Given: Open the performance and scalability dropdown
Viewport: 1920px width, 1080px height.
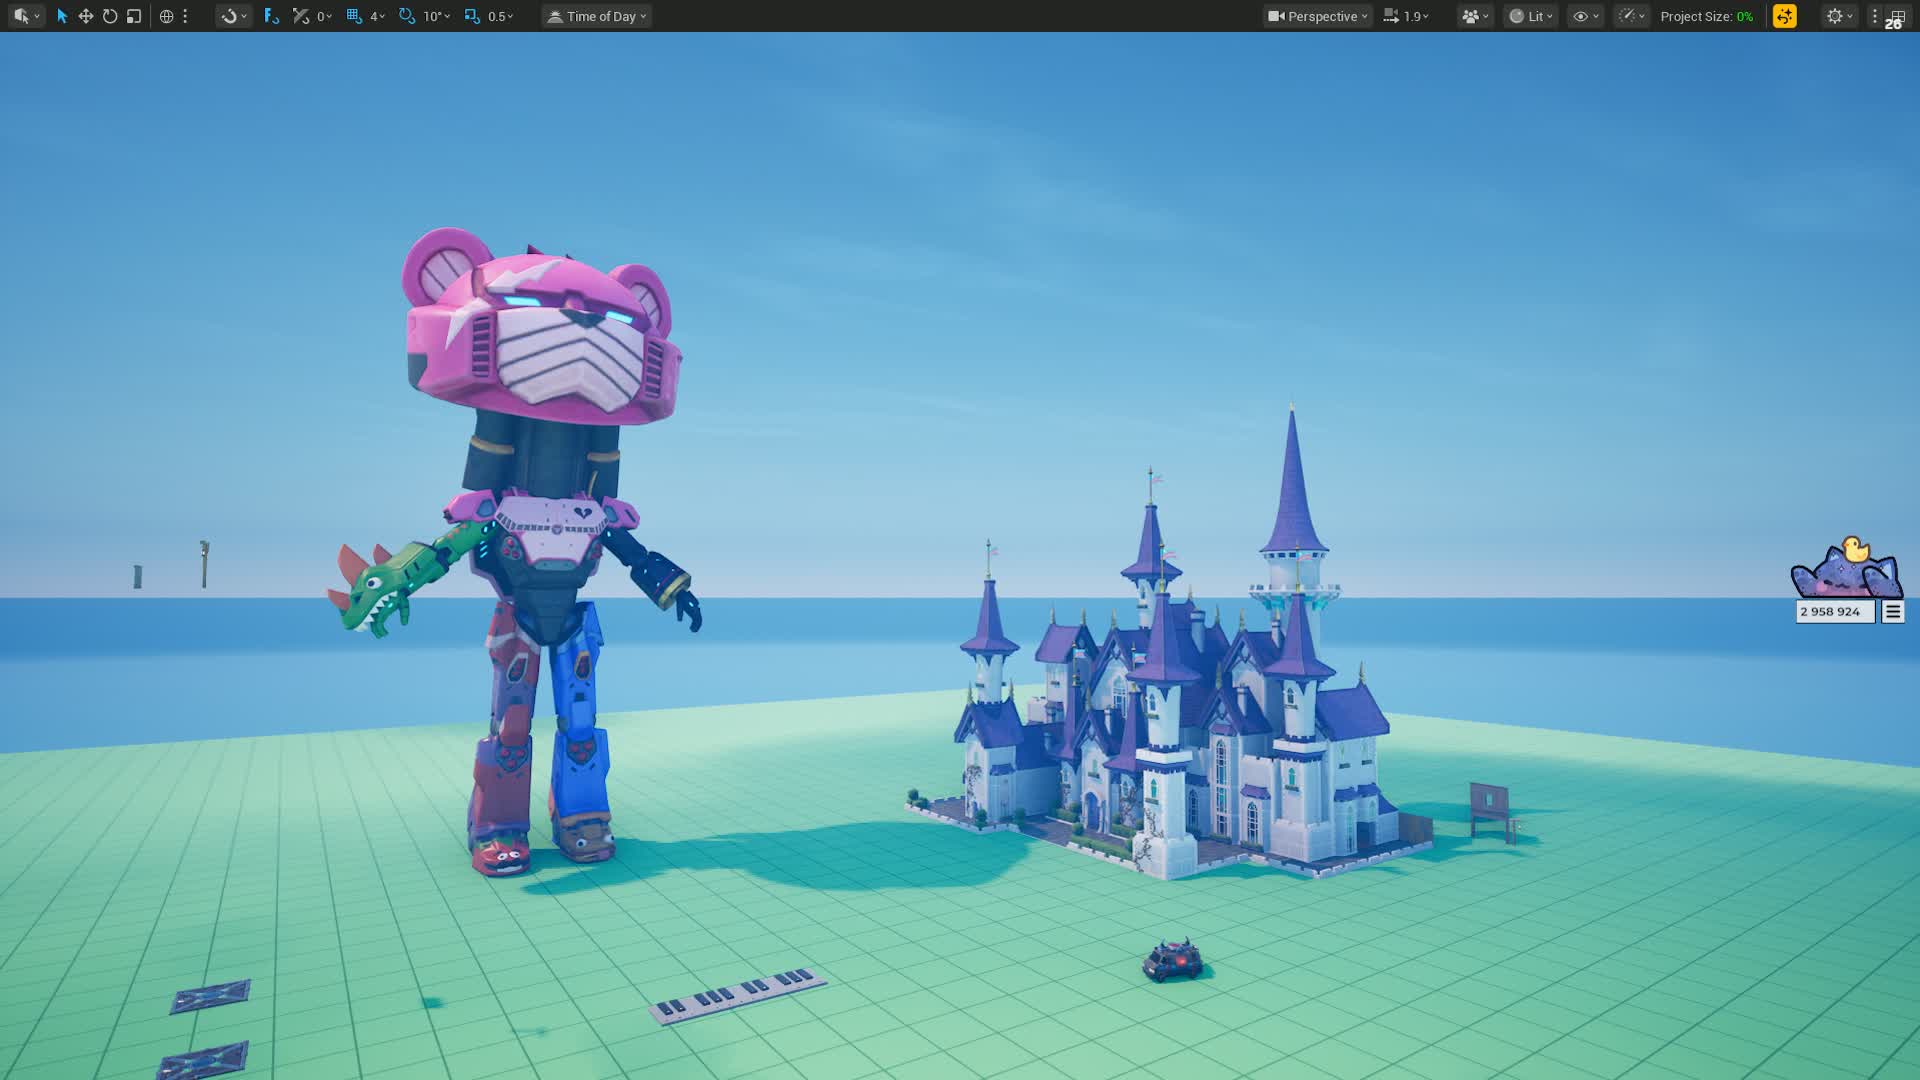Looking at the screenshot, I should [1632, 16].
